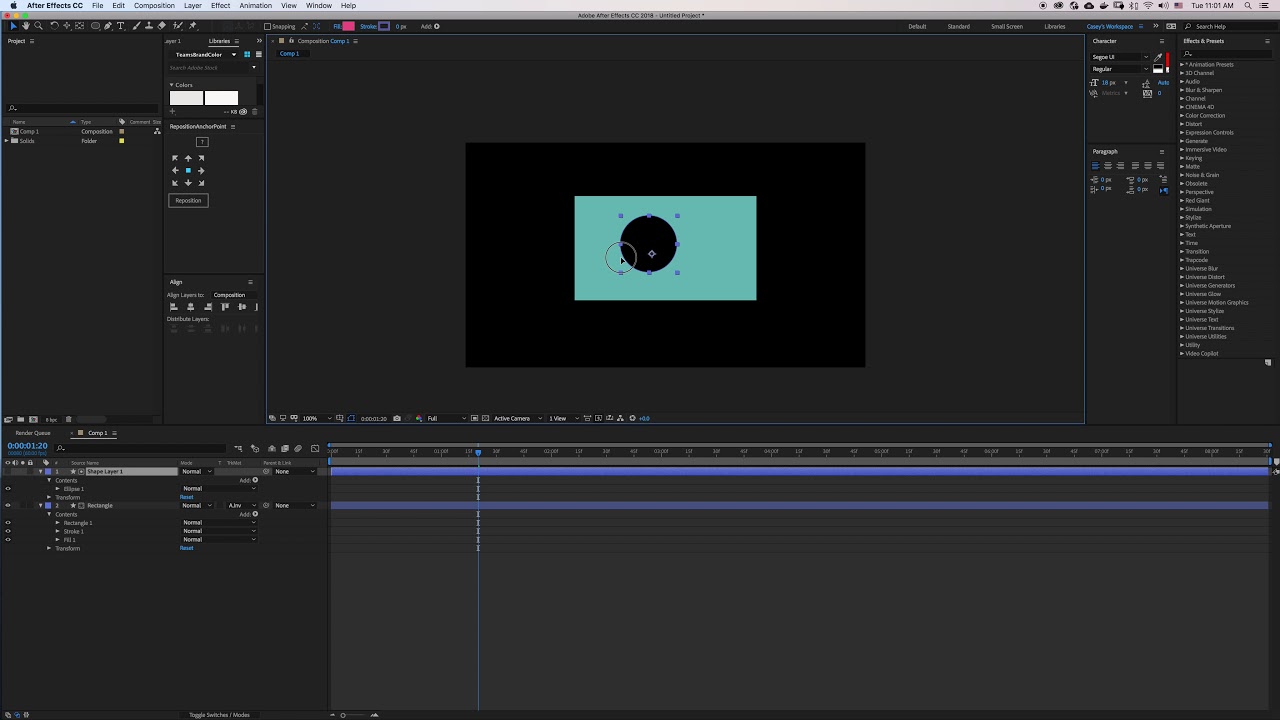
Task: Click Reset on Shape Layer 1 Transform
Action: (187, 497)
